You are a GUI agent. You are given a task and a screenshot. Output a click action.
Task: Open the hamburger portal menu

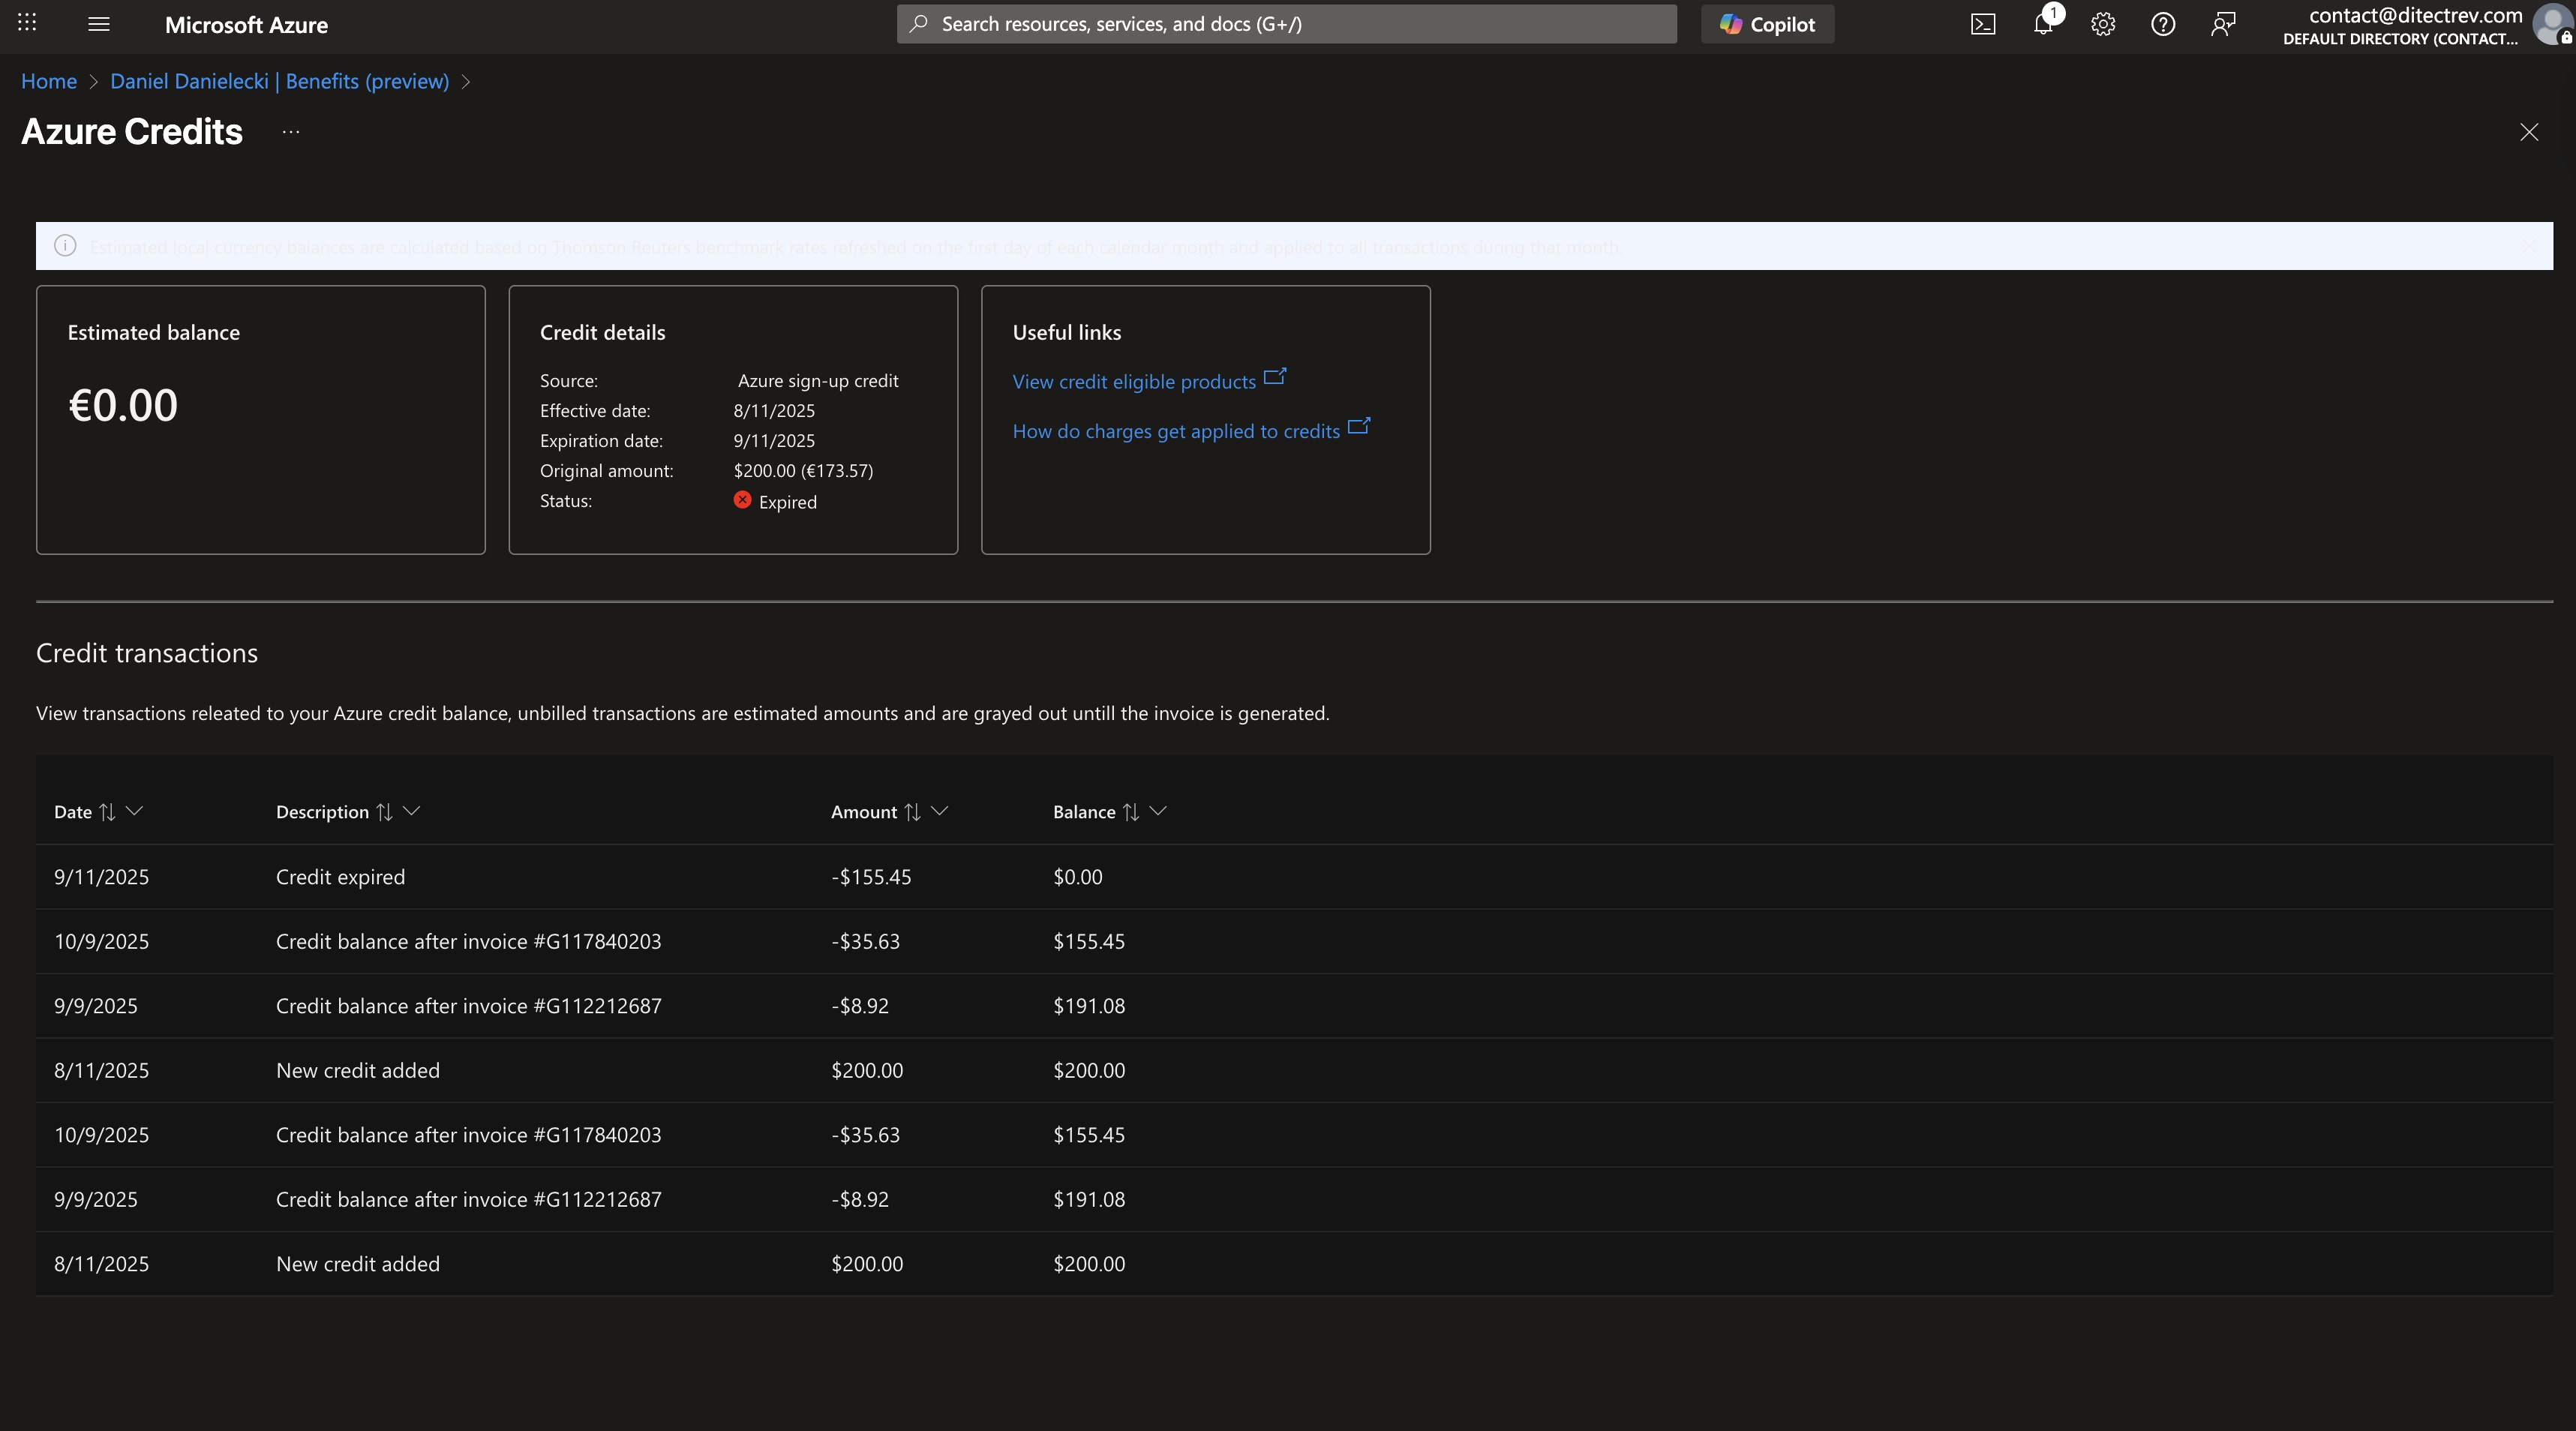point(98,24)
